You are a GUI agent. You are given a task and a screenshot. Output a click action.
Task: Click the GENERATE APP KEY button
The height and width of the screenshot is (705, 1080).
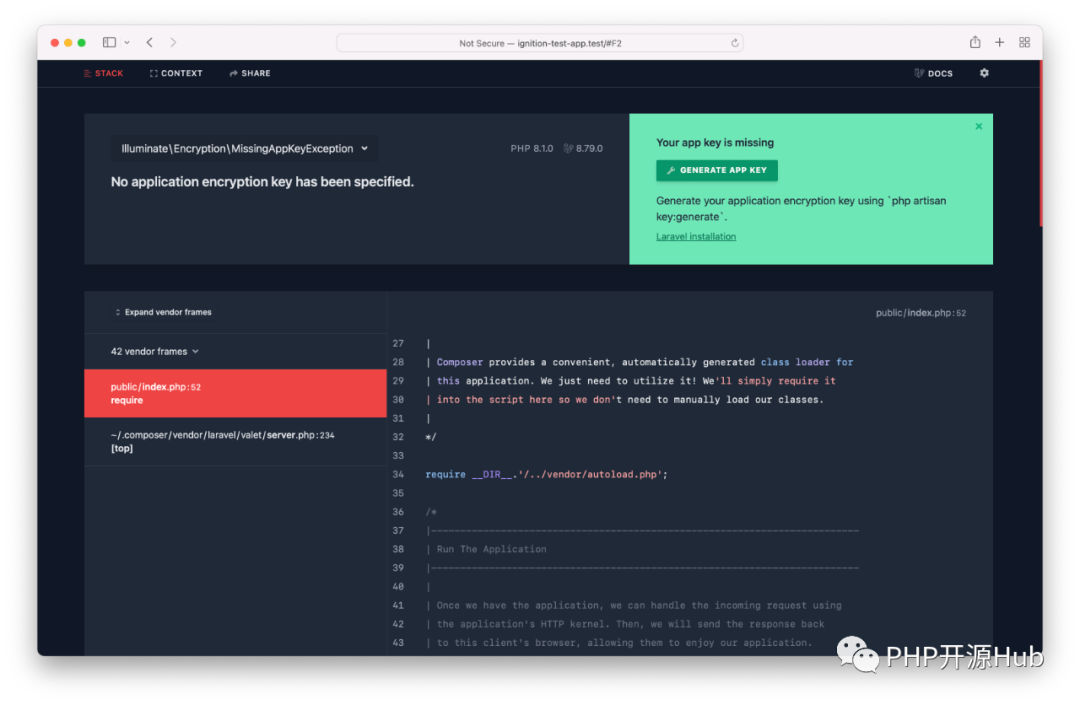tap(716, 170)
